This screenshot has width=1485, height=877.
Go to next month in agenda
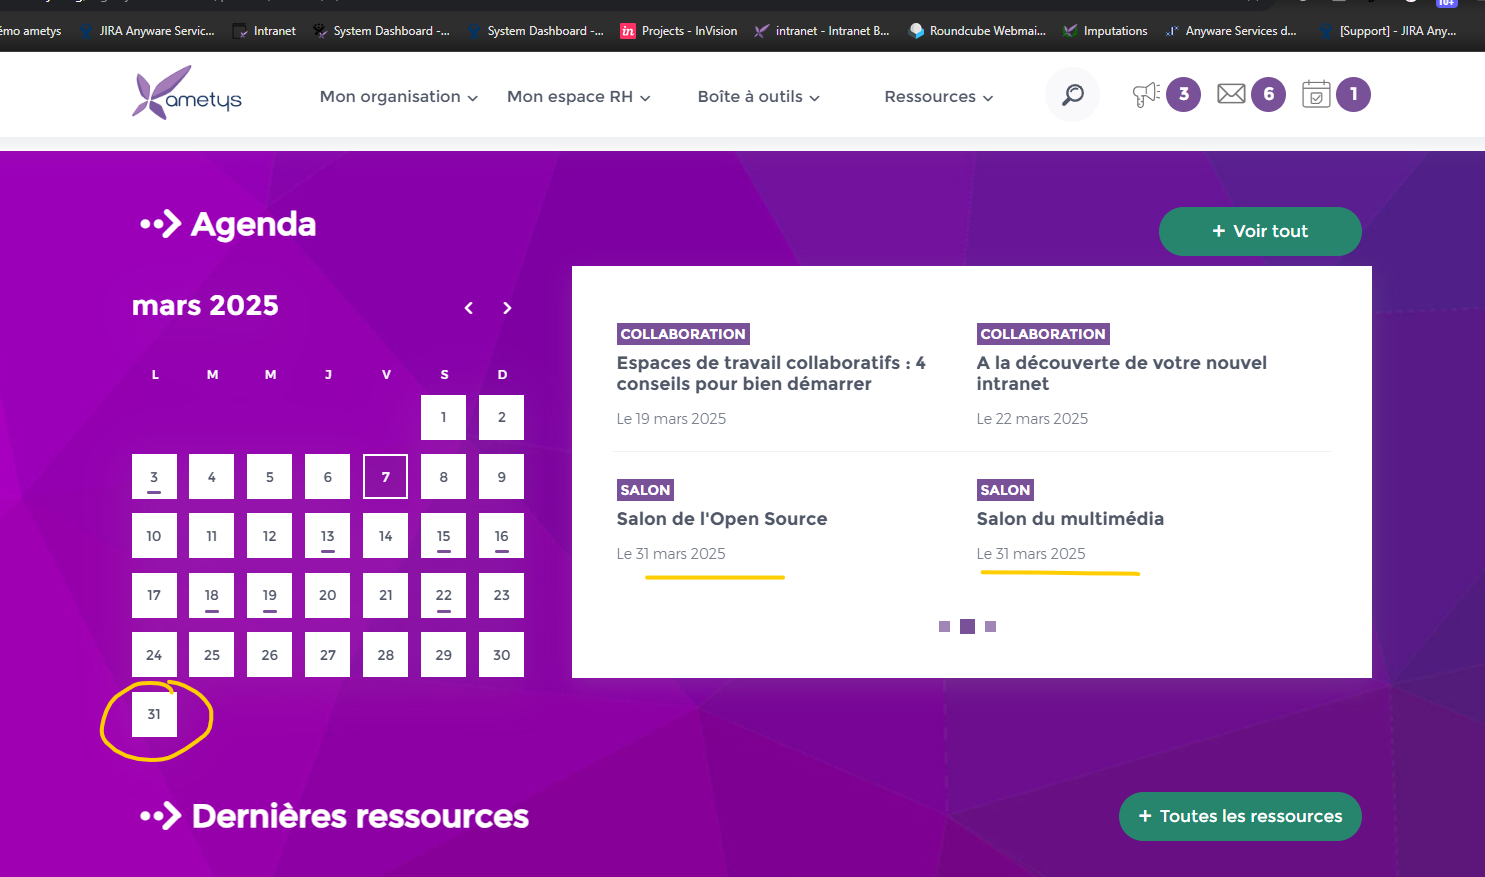pos(507,308)
